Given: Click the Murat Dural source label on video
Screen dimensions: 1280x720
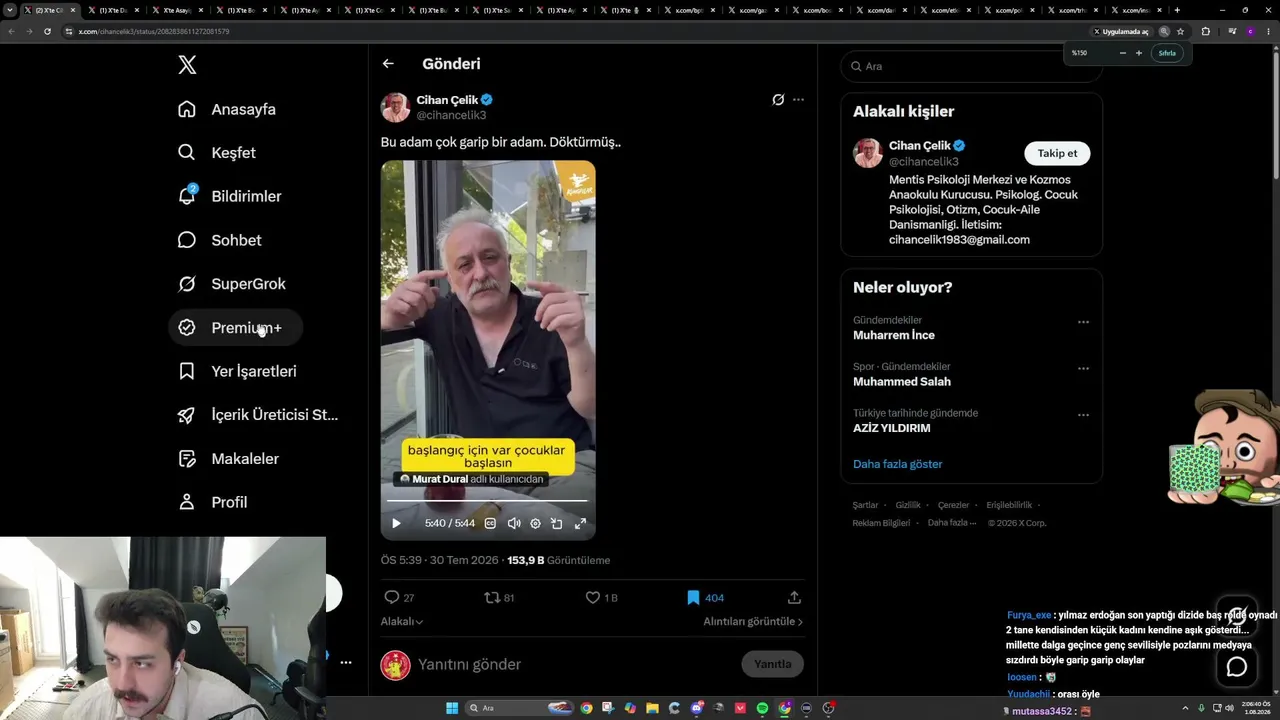Looking at the screenshot, I should (471, 479).
